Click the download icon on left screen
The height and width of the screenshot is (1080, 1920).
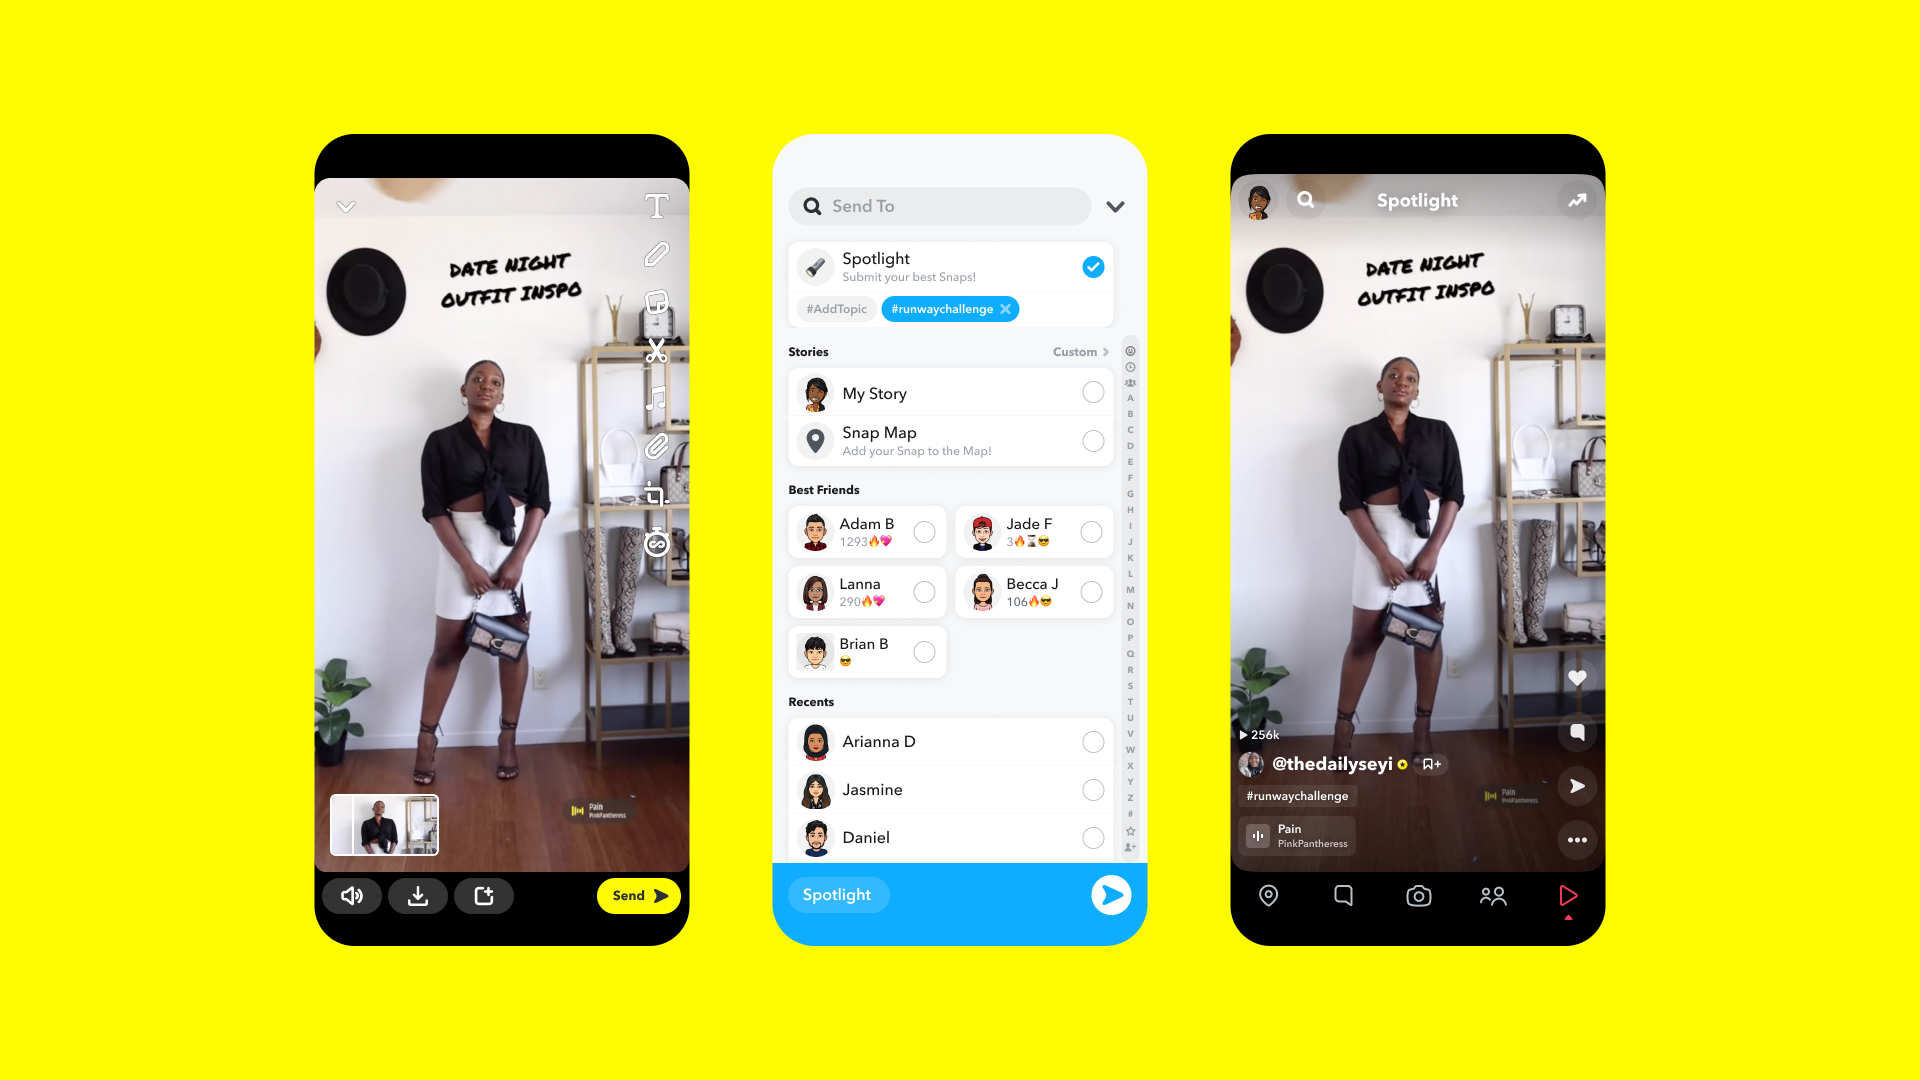[x=419, y=895]
